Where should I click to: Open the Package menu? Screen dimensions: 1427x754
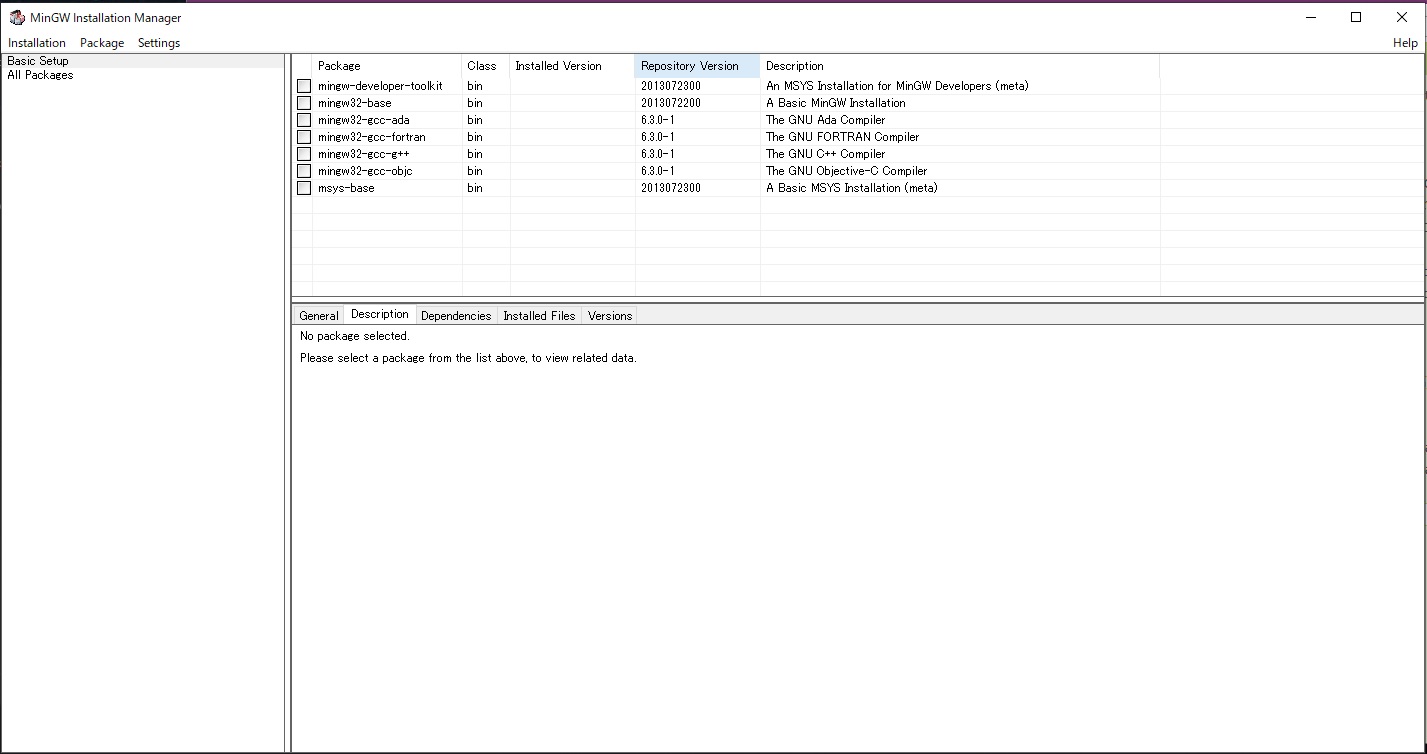[101, 43]
